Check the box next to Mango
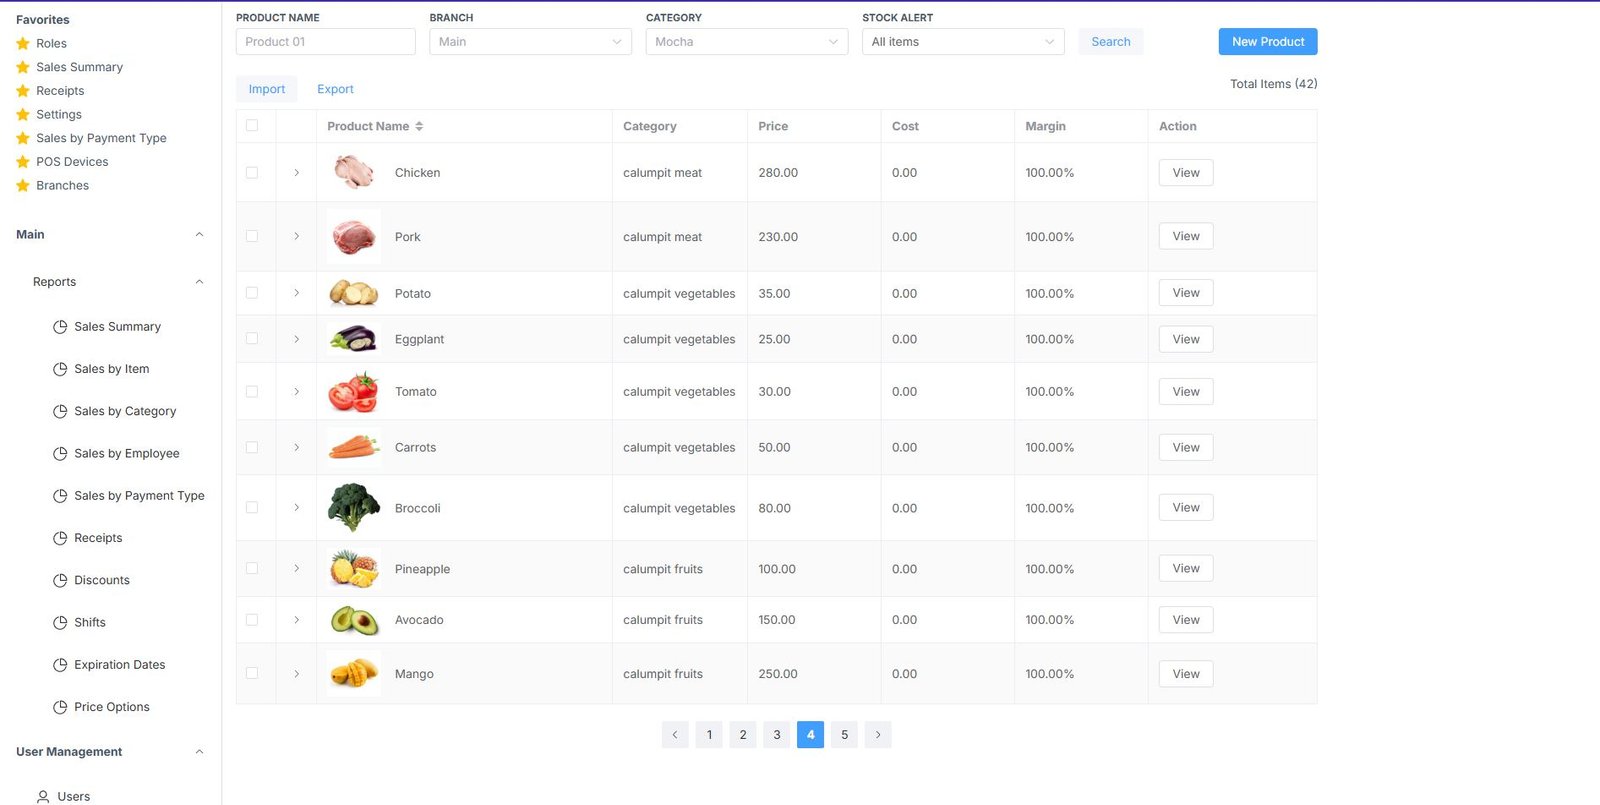 pos(252,674)
